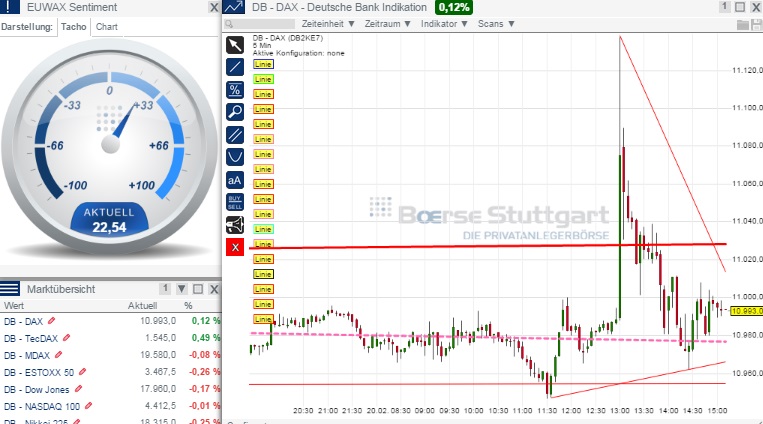Click the Marktübersicht list icon
Image resolution: width=763 pixels, height=424 pixels.
coord(10,289)
